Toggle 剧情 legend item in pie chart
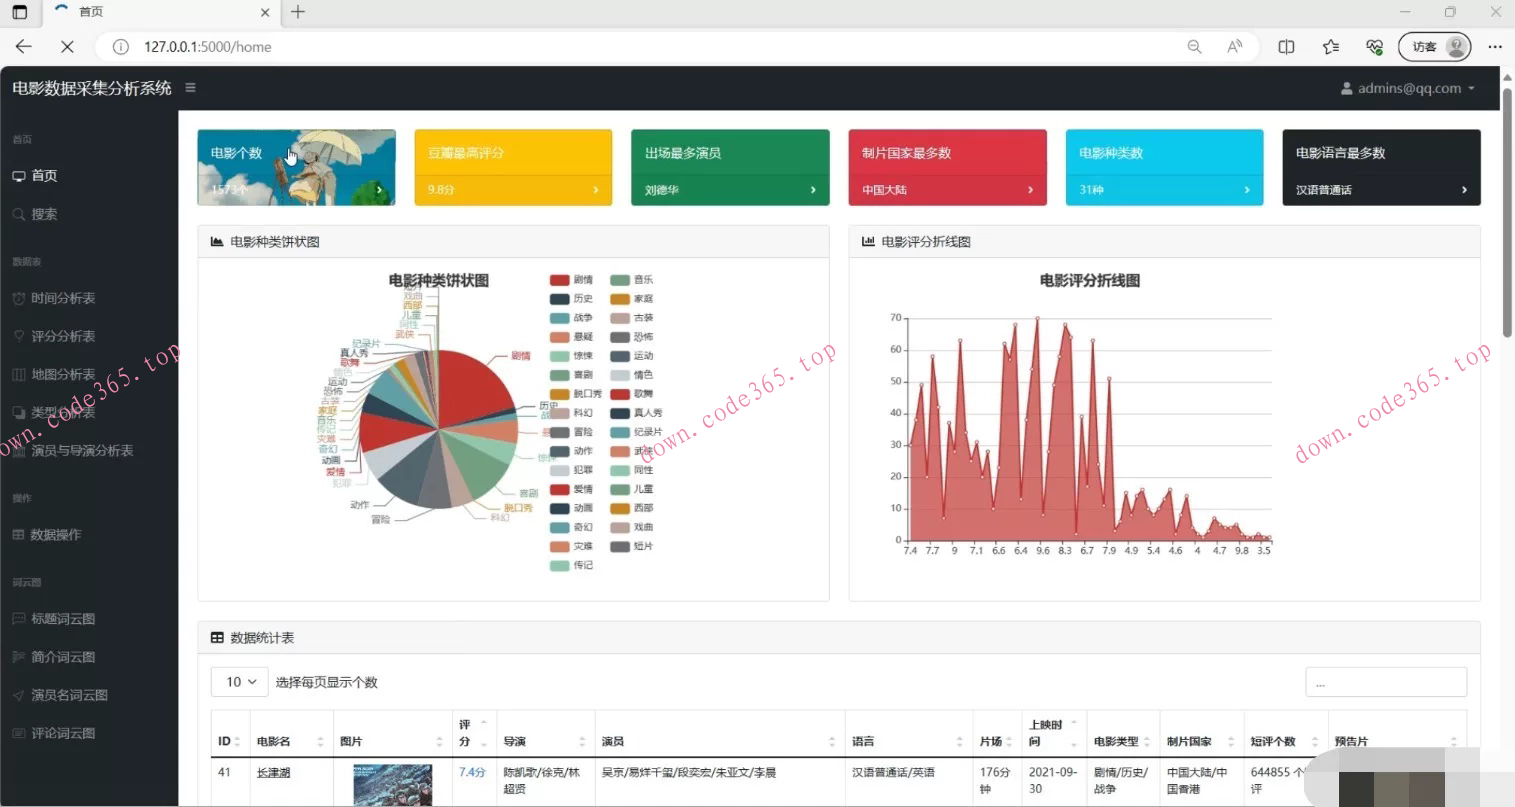 tap(571, 280)
